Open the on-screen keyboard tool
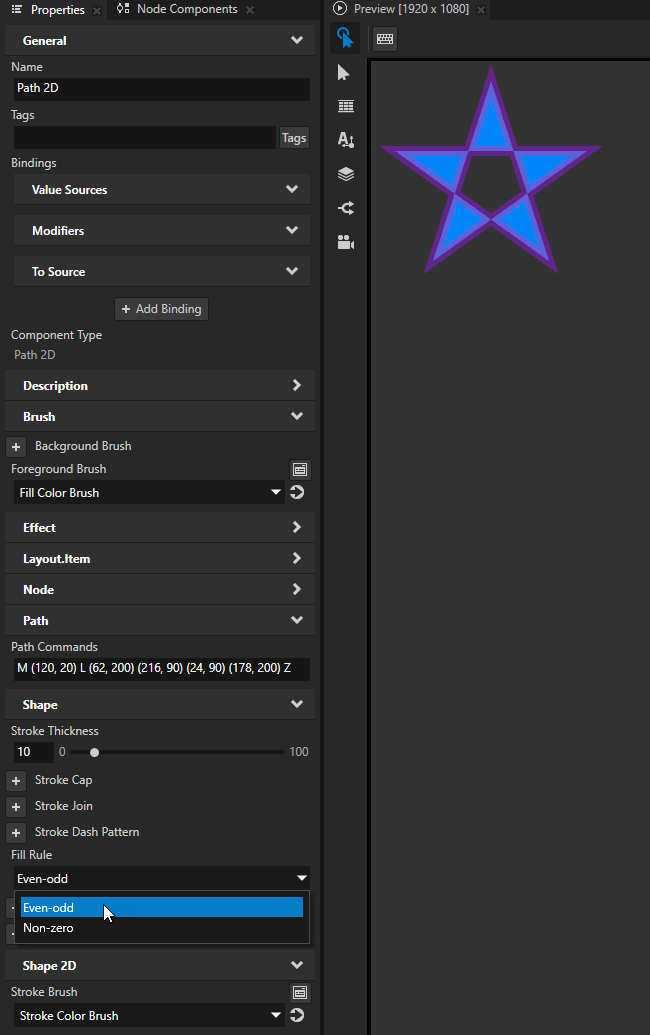This screenshot has width=650, height=1035. pyautogui.click(x=385, y=39)
